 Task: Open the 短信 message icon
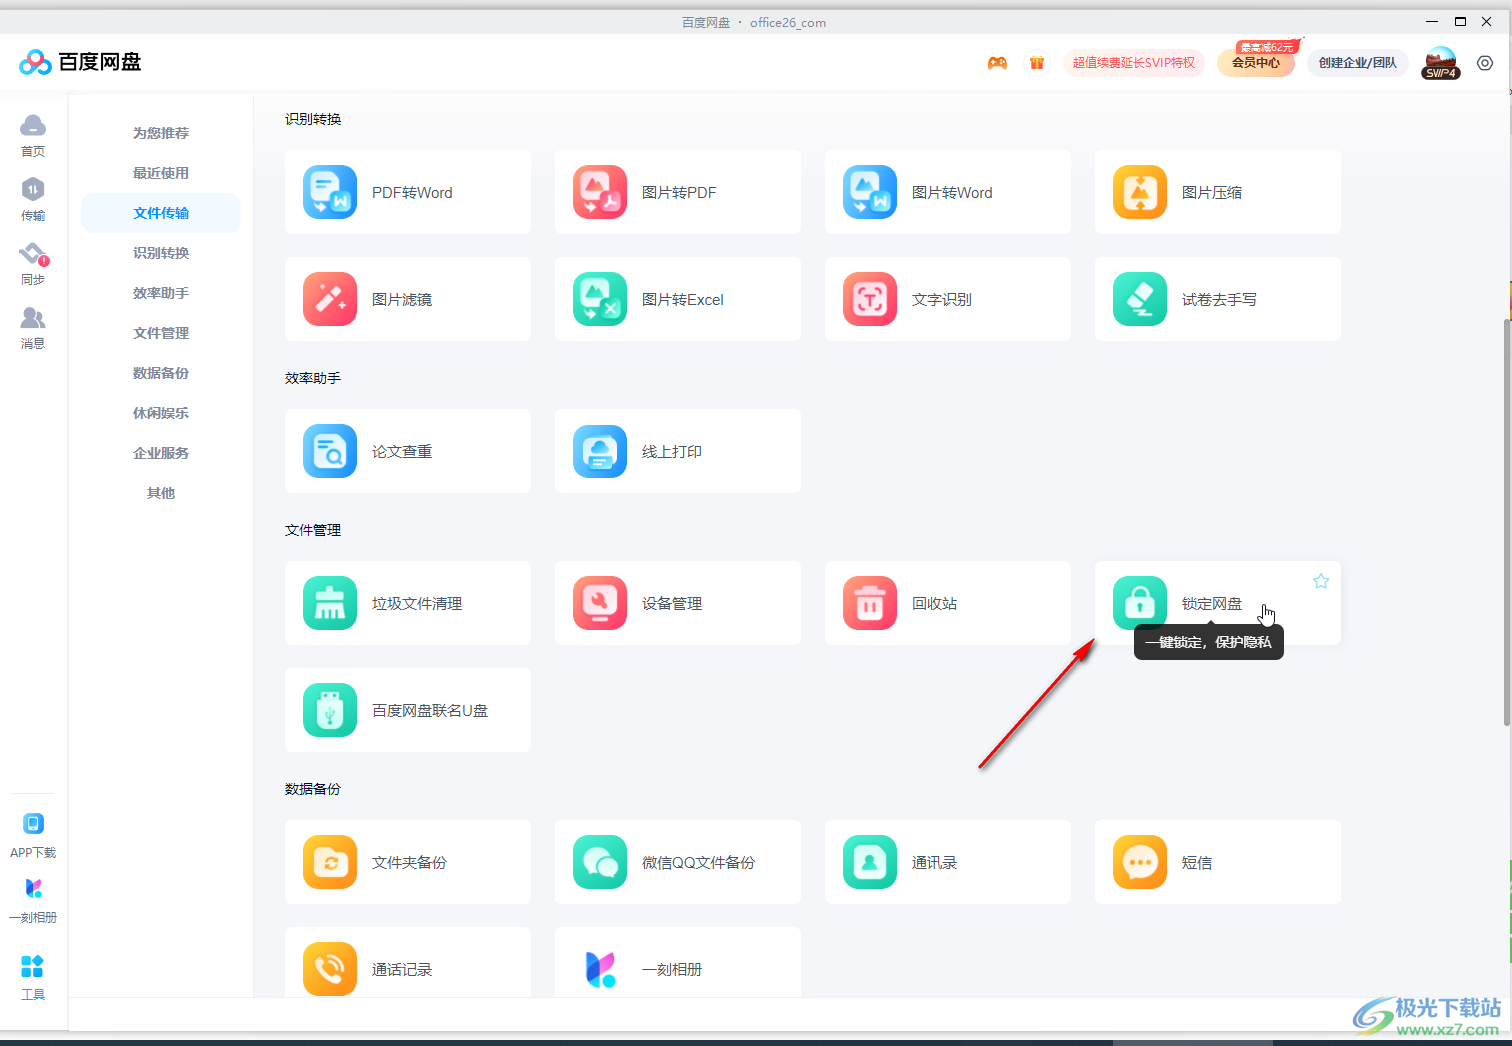pos(1140,862)
